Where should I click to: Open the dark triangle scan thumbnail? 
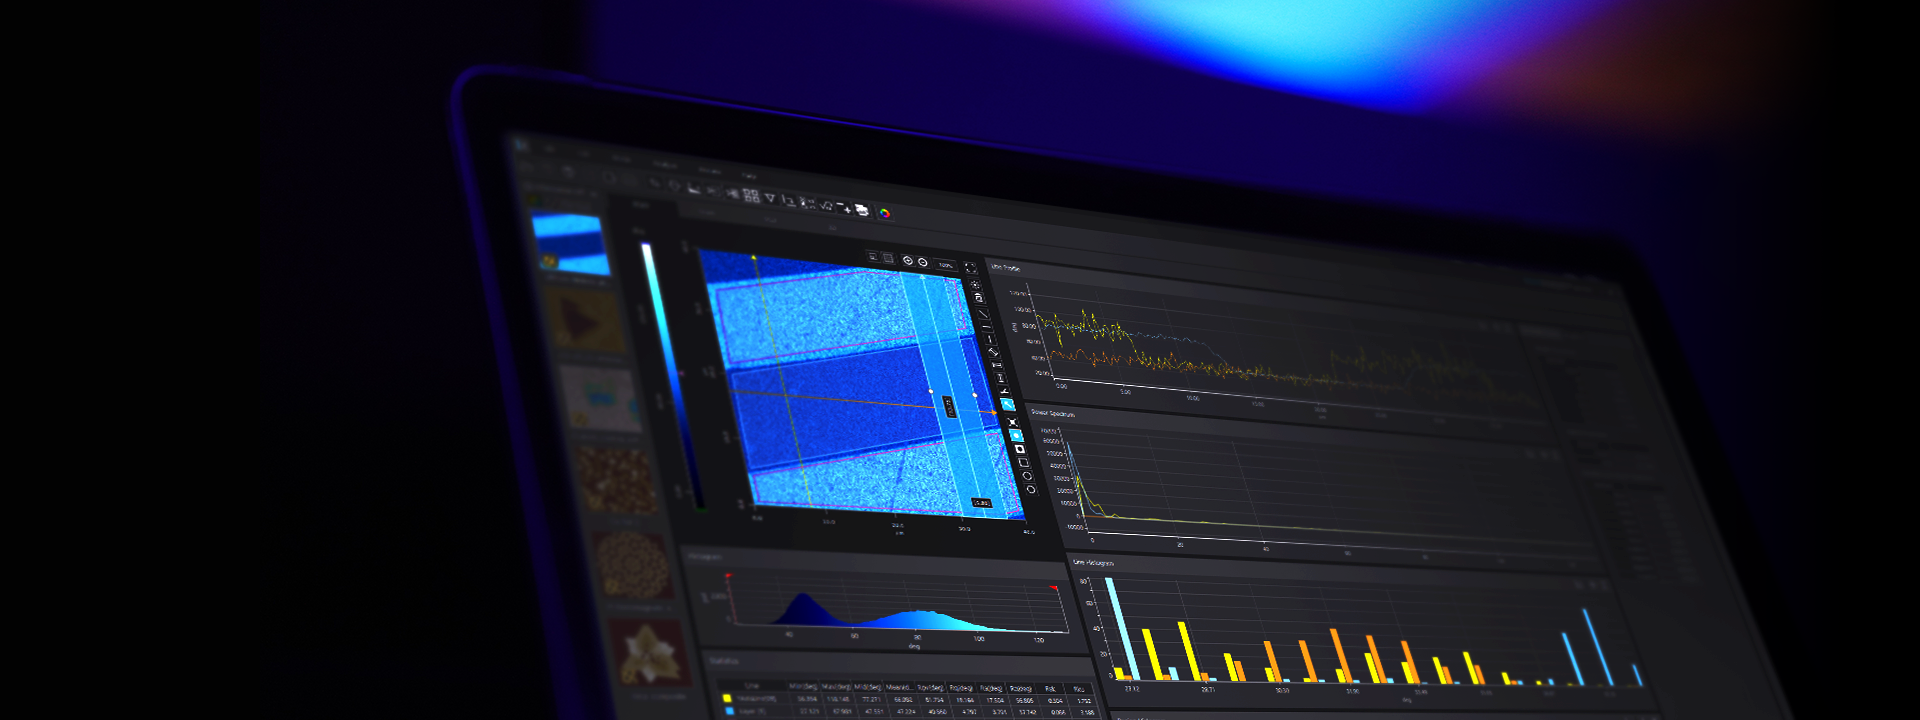click(x=586, y=320)
